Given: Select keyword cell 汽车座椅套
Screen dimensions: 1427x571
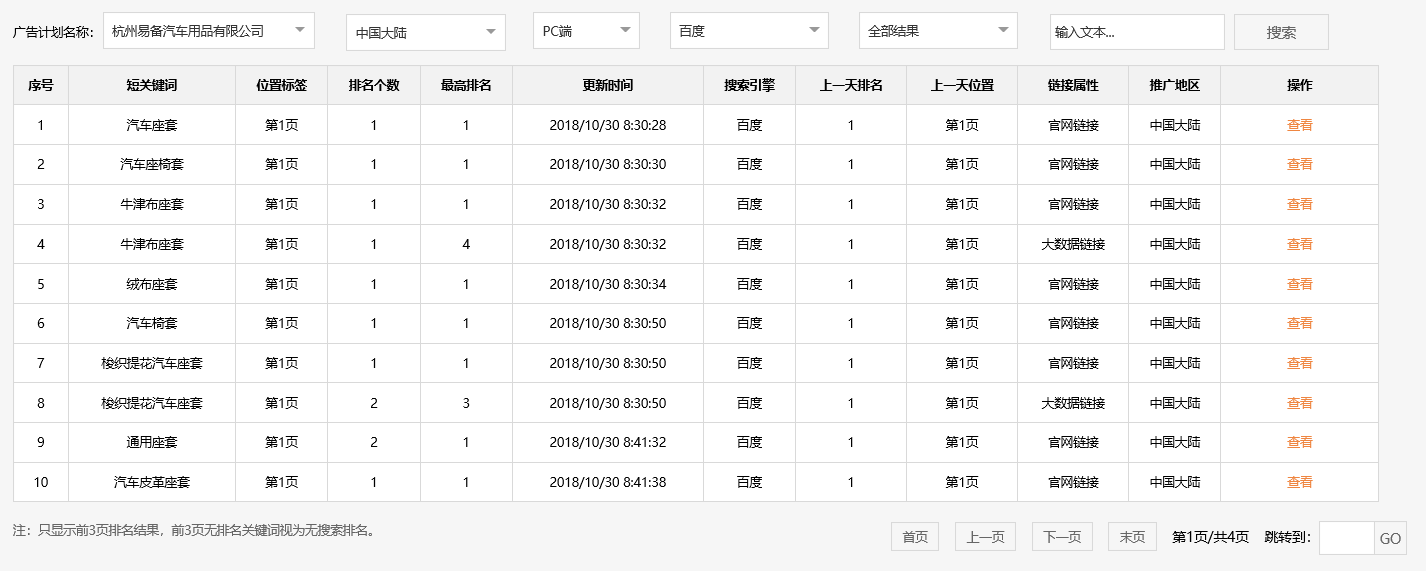Looking at the screenshot, I should pos(152,164).
